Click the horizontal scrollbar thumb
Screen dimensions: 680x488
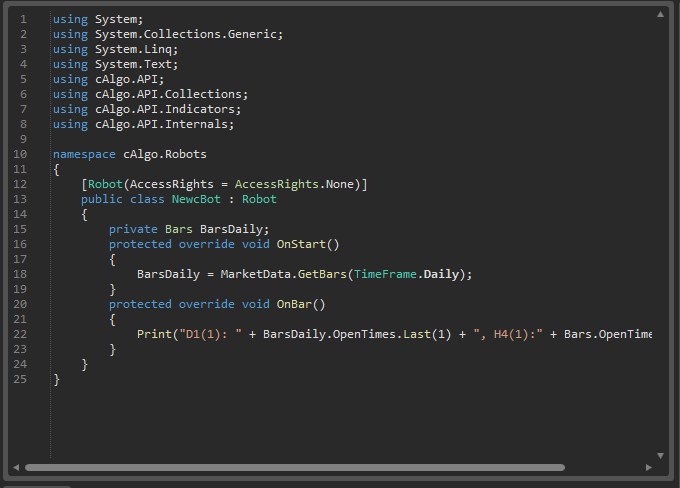[x=295, y=467]
